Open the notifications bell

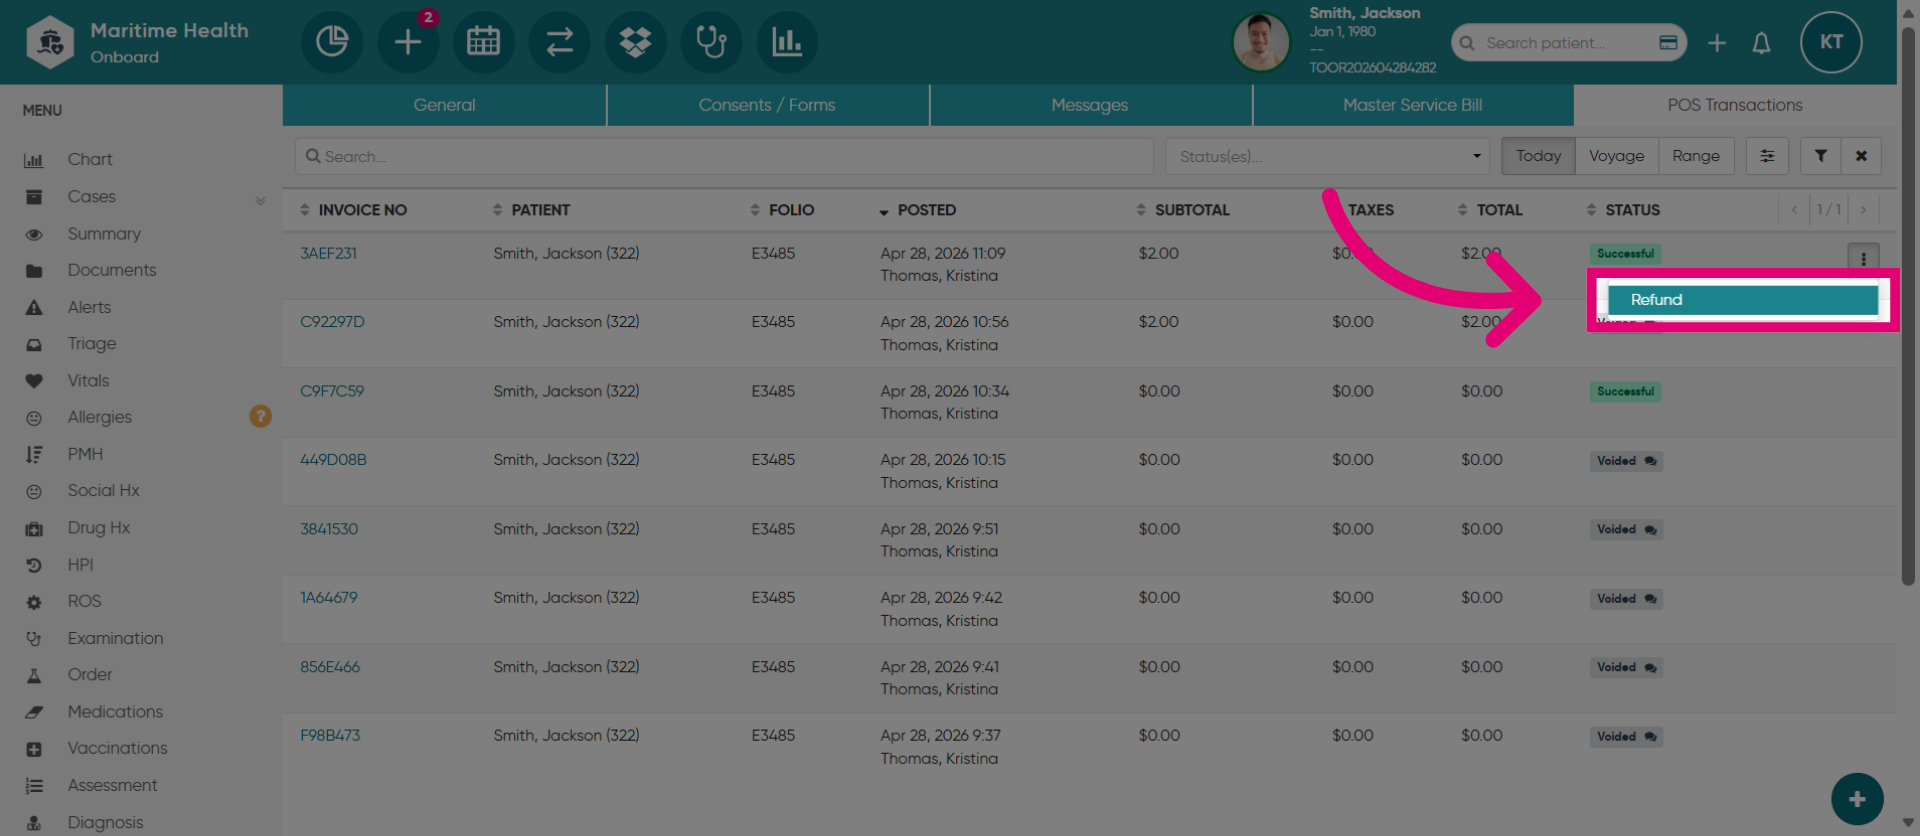click(x=1762, y=43)
